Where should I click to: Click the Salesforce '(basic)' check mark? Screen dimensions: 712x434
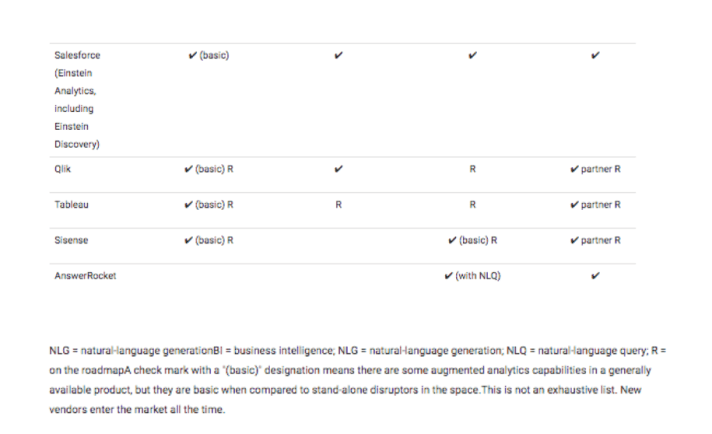tap(191, 55)
